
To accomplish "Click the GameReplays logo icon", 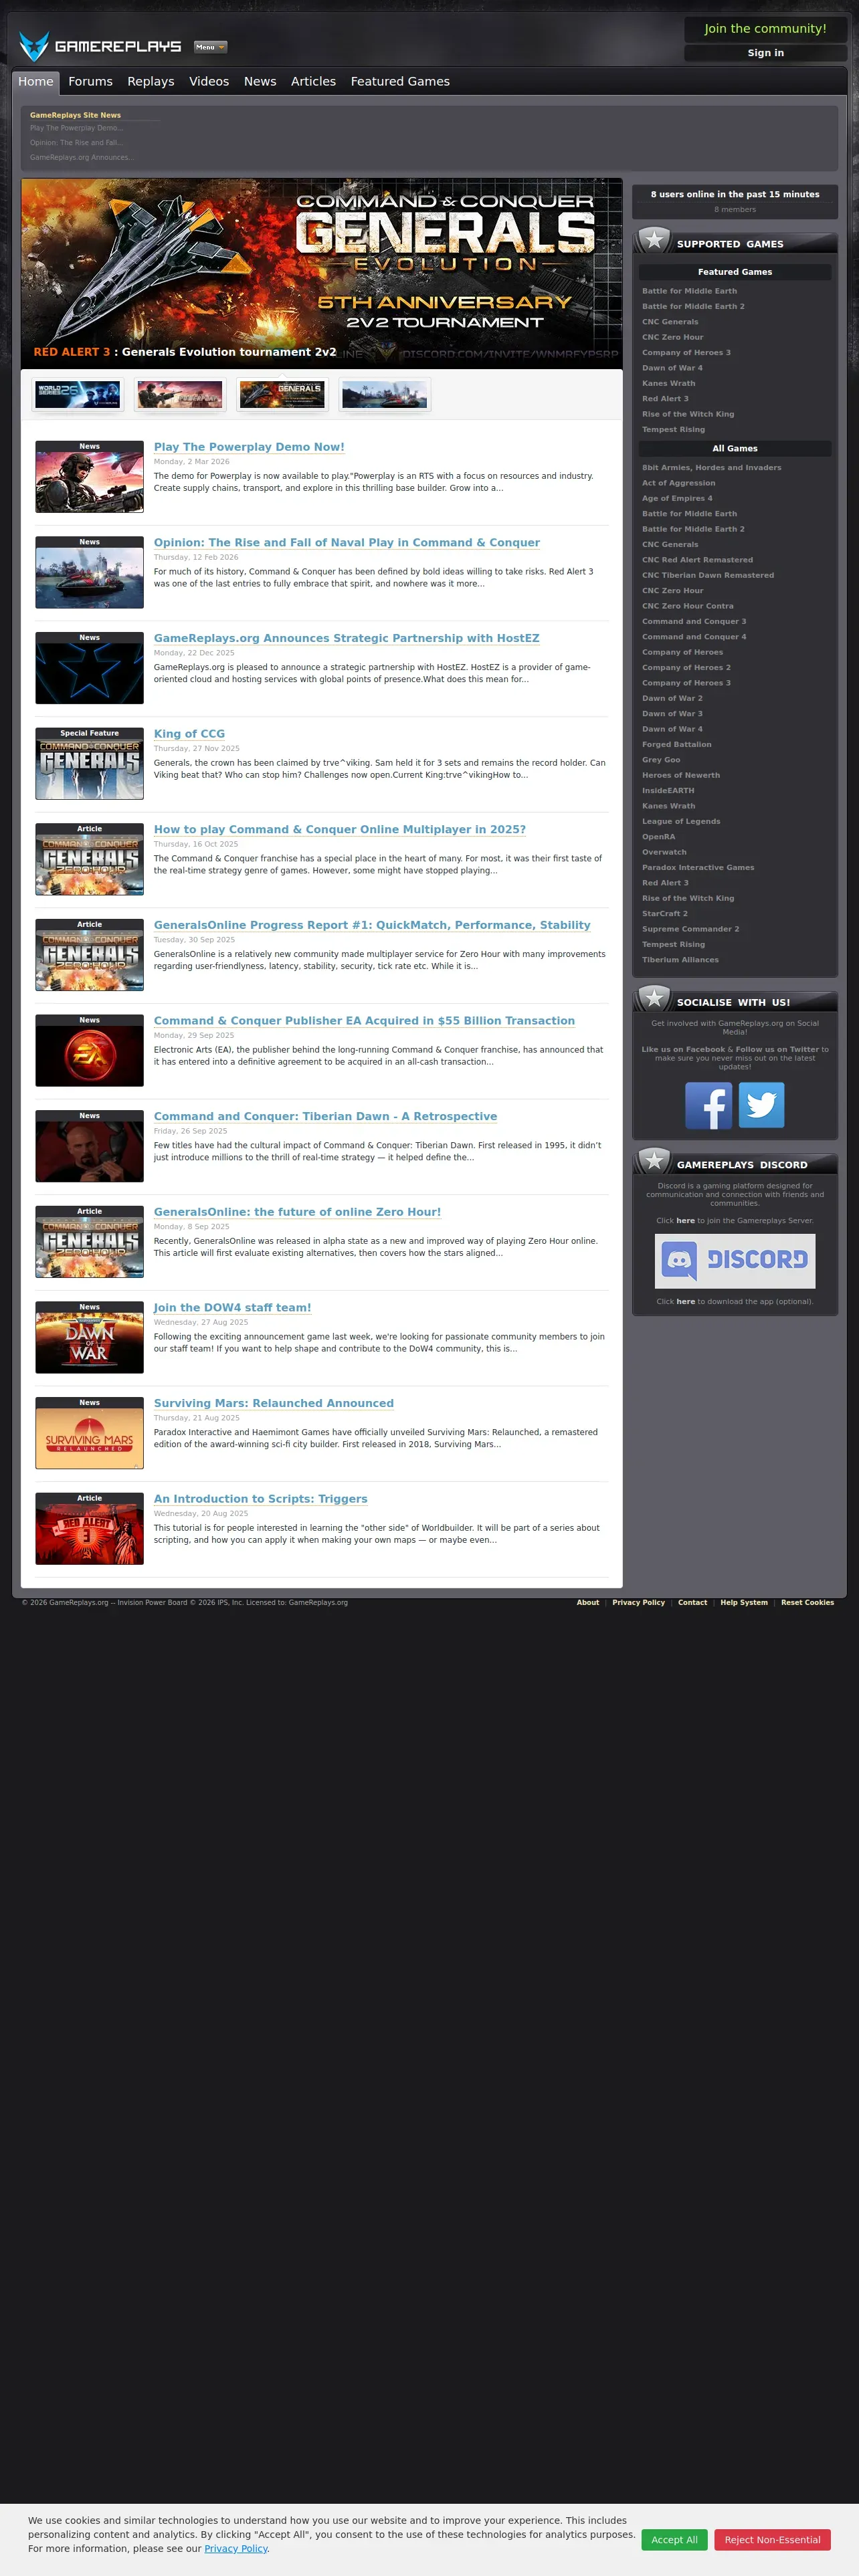I will pyautogui.click(x=34, y=46).
